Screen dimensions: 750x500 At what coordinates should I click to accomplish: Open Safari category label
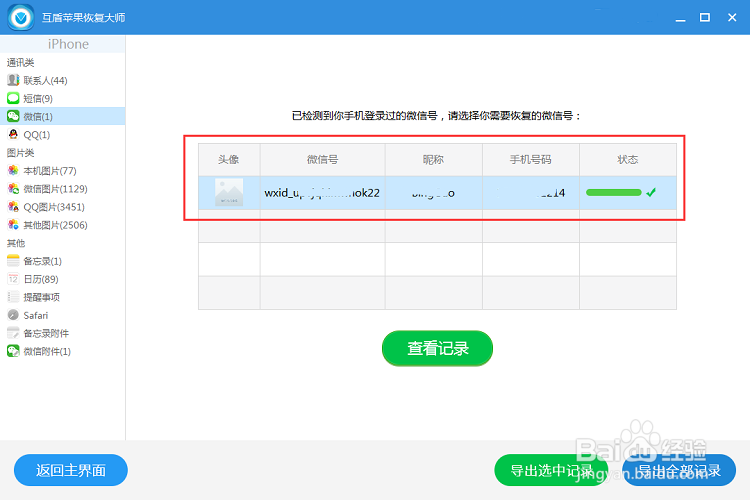[x=35, y=315]
